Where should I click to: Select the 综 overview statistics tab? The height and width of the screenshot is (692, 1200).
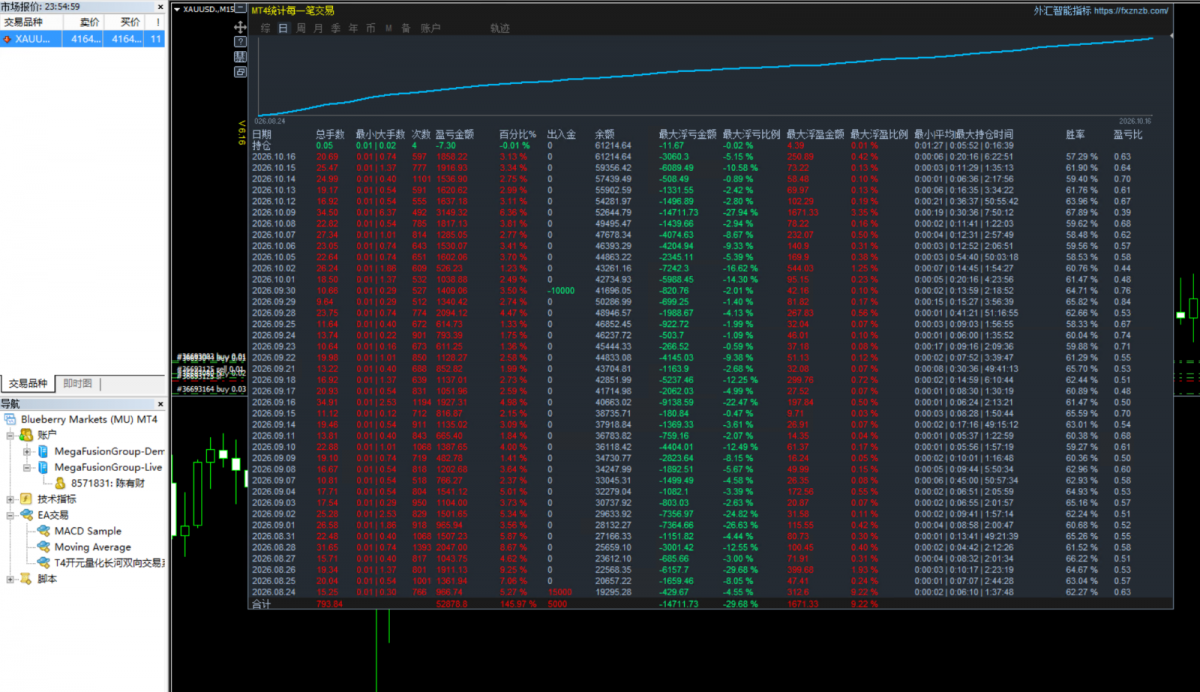pos(266,28)
